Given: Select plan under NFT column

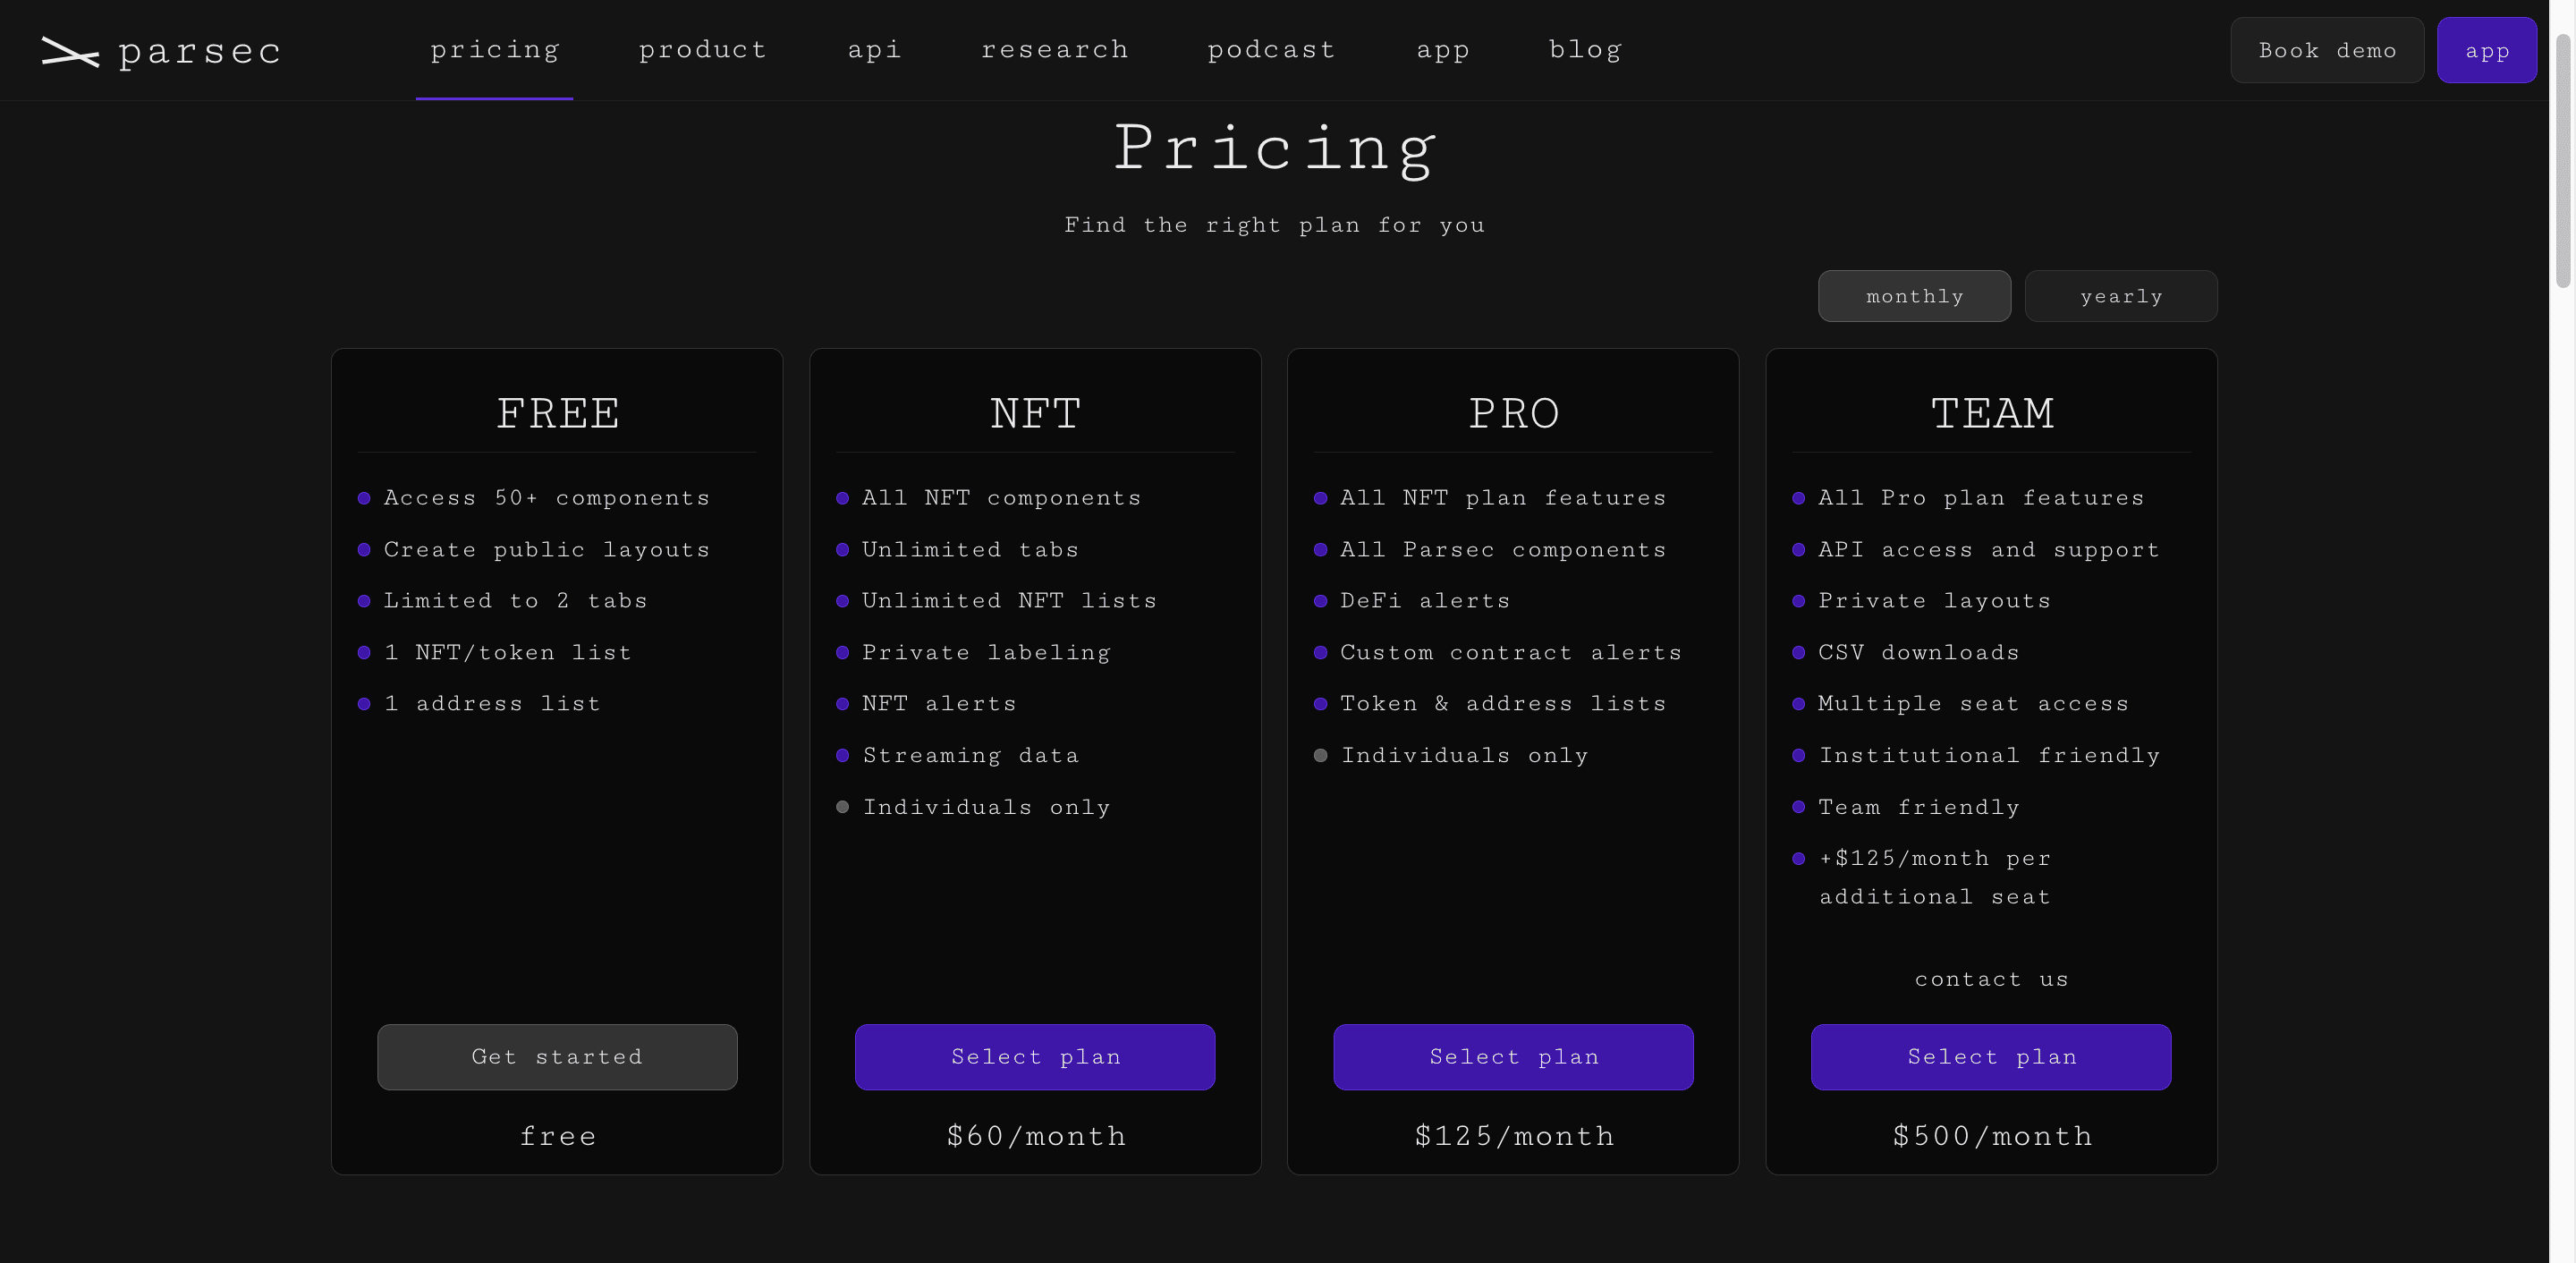Looking at the screenshot, I should [x=1035, y=1056].
